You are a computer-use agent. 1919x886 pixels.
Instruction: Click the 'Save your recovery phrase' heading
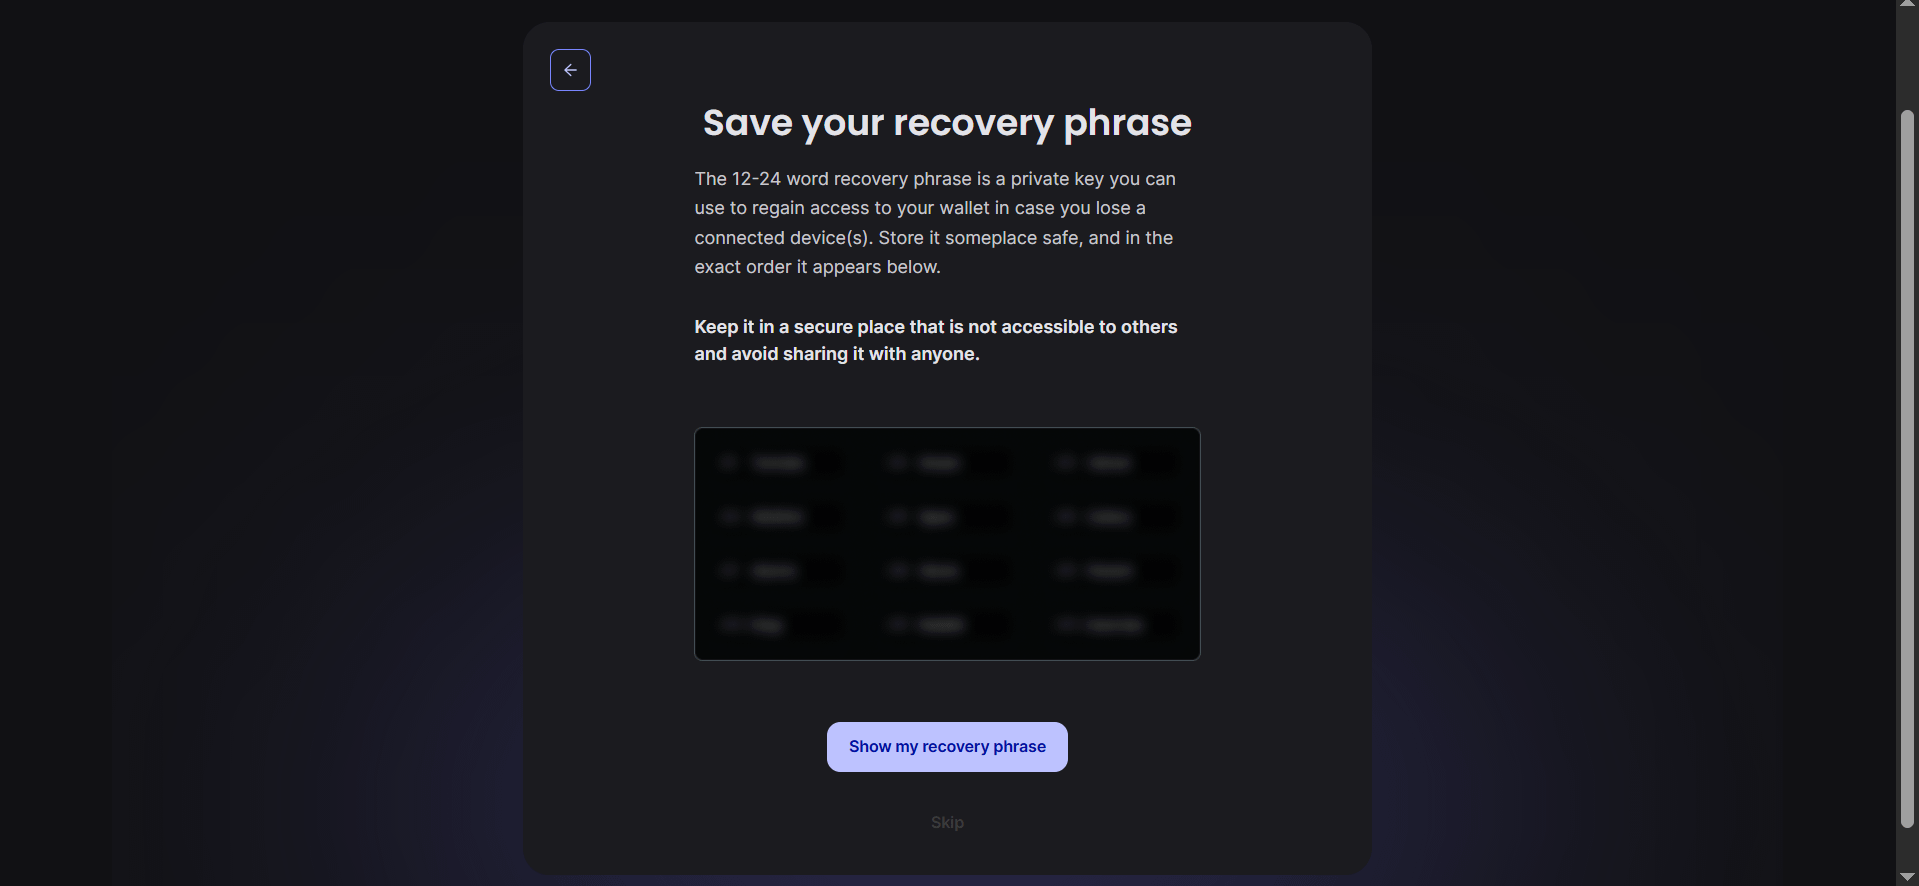[947, 123]
